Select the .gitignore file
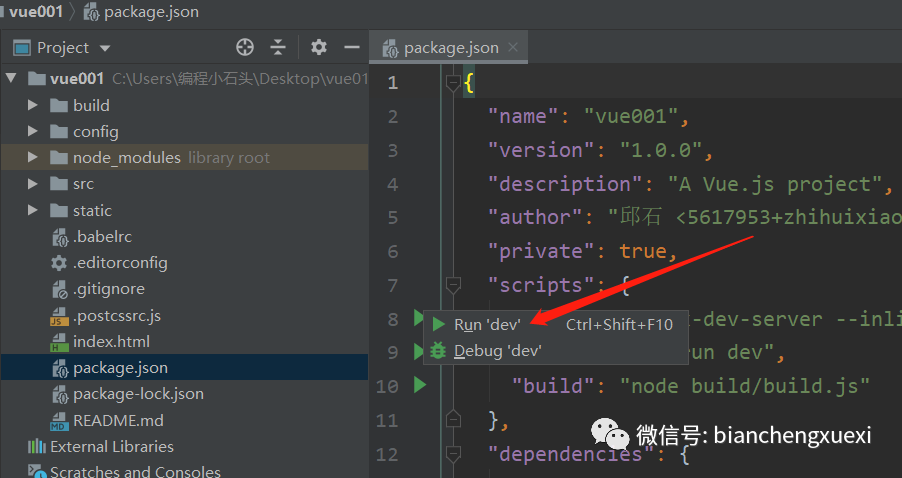This screenshot has width=902, height=478. pos(109,289)
